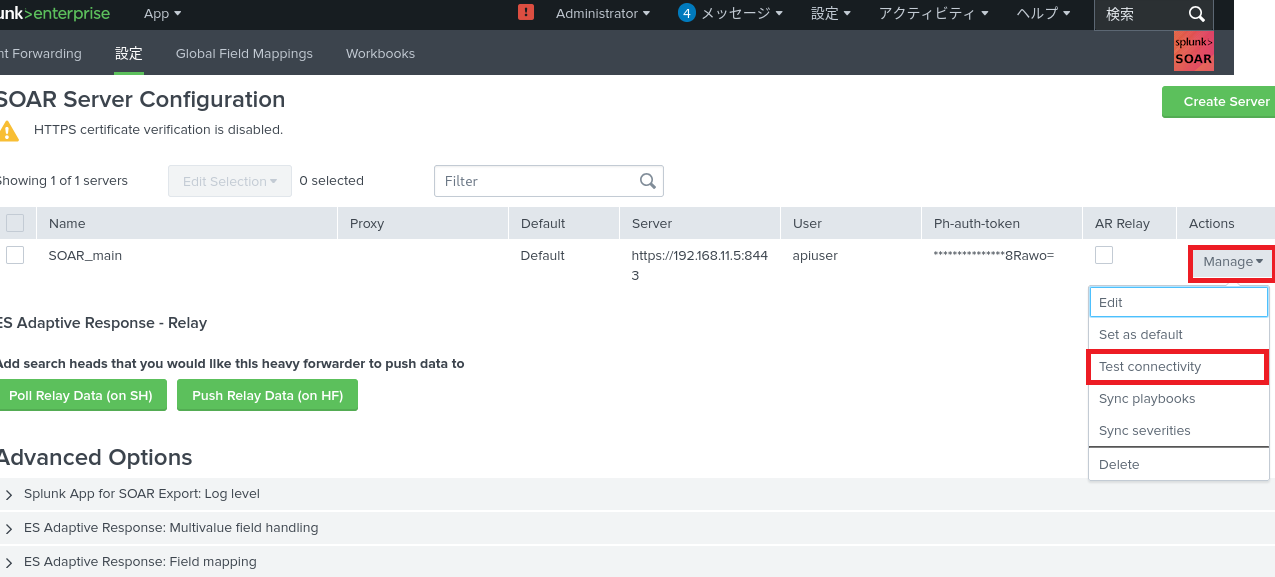Click the yellow HTTPS warning triangle icon

pos(9,130)
